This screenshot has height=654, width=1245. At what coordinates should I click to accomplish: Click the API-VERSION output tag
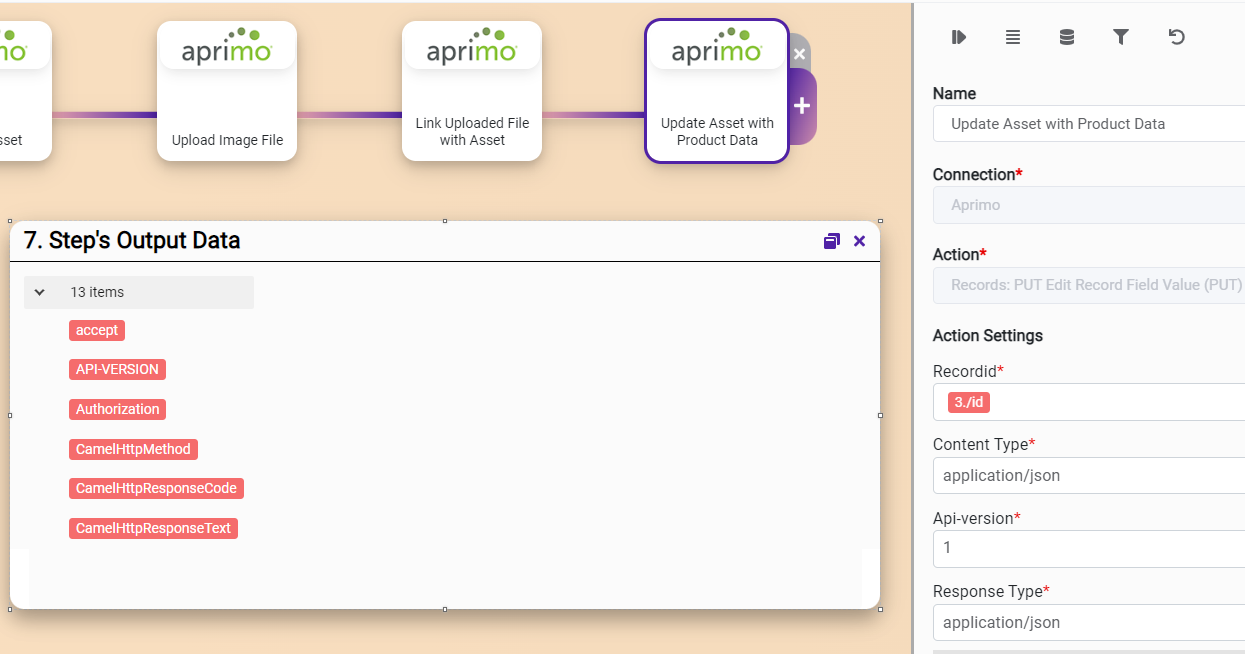117,369
